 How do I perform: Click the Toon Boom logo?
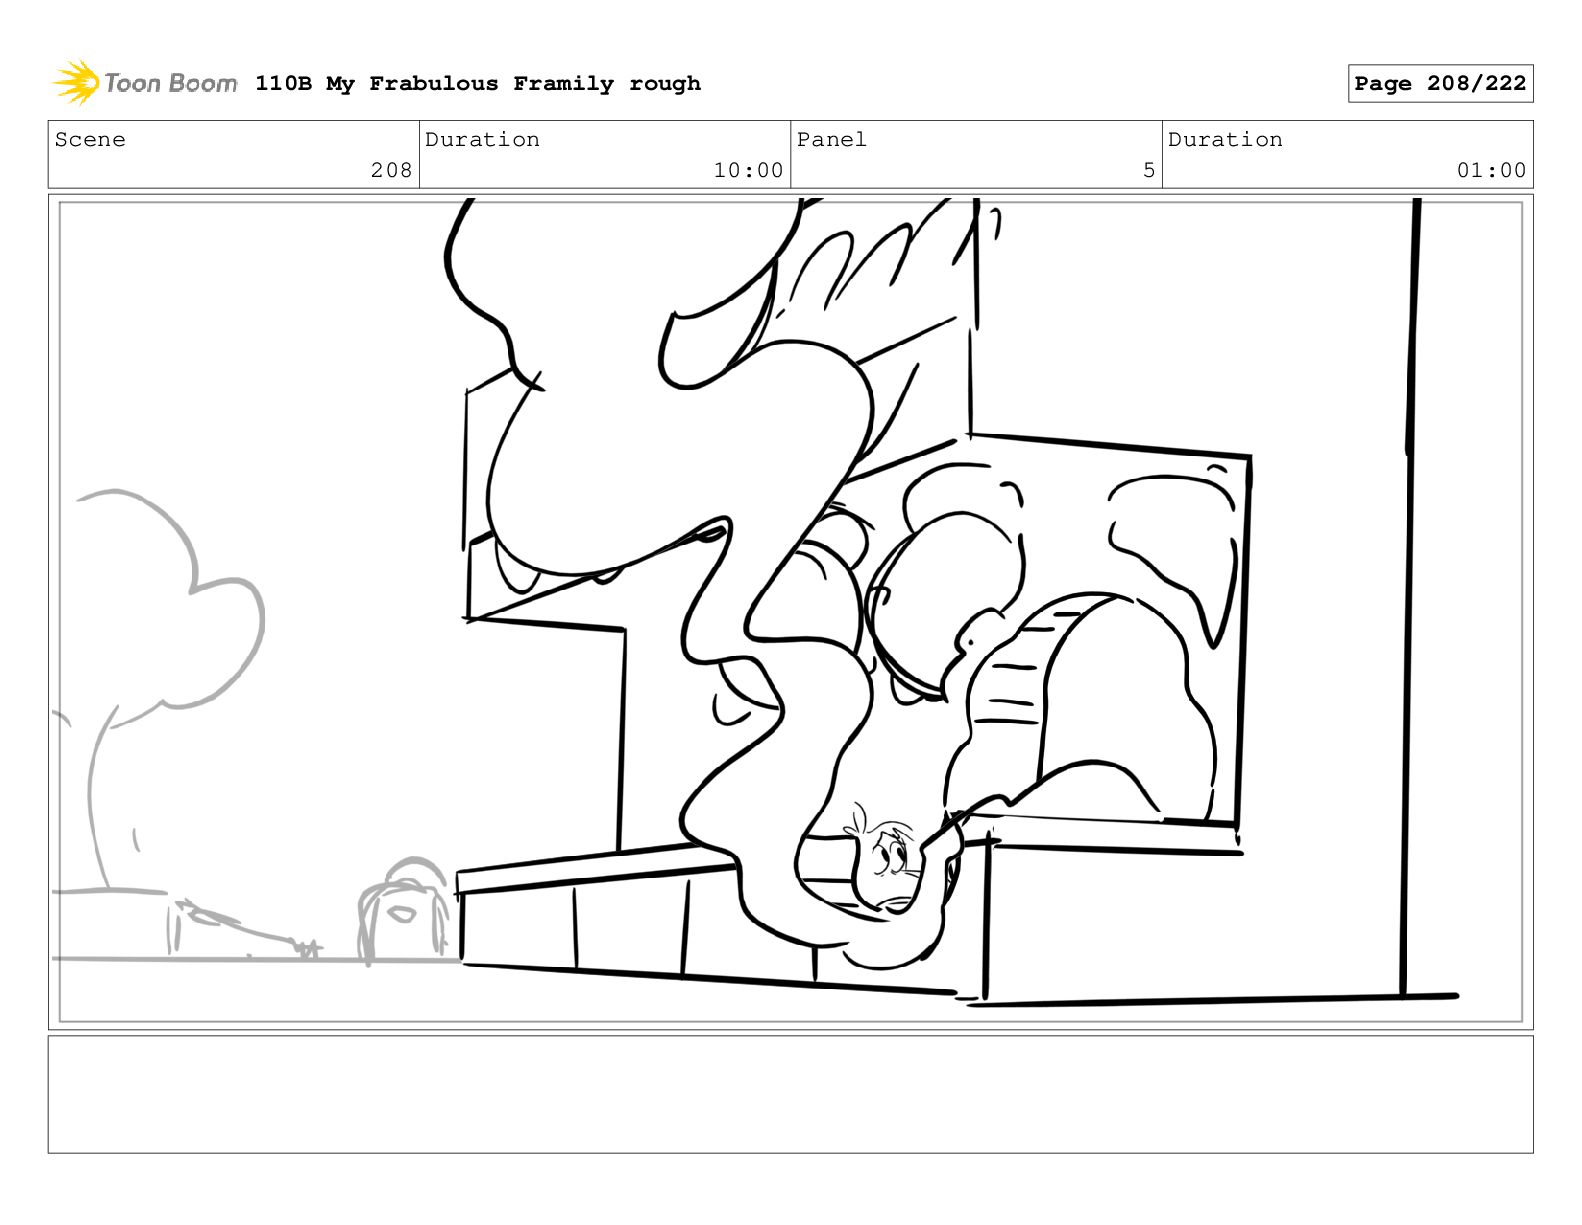(x=145, y=83)
